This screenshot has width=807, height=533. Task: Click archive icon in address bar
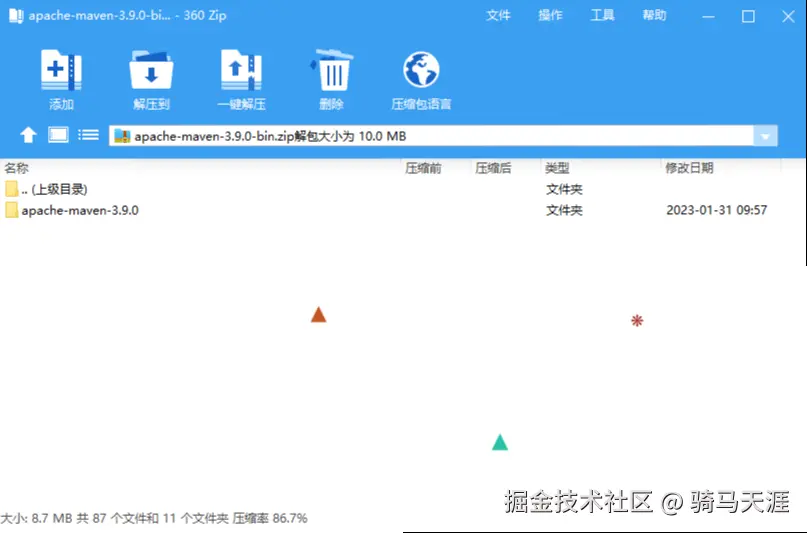tap(122, 136)
